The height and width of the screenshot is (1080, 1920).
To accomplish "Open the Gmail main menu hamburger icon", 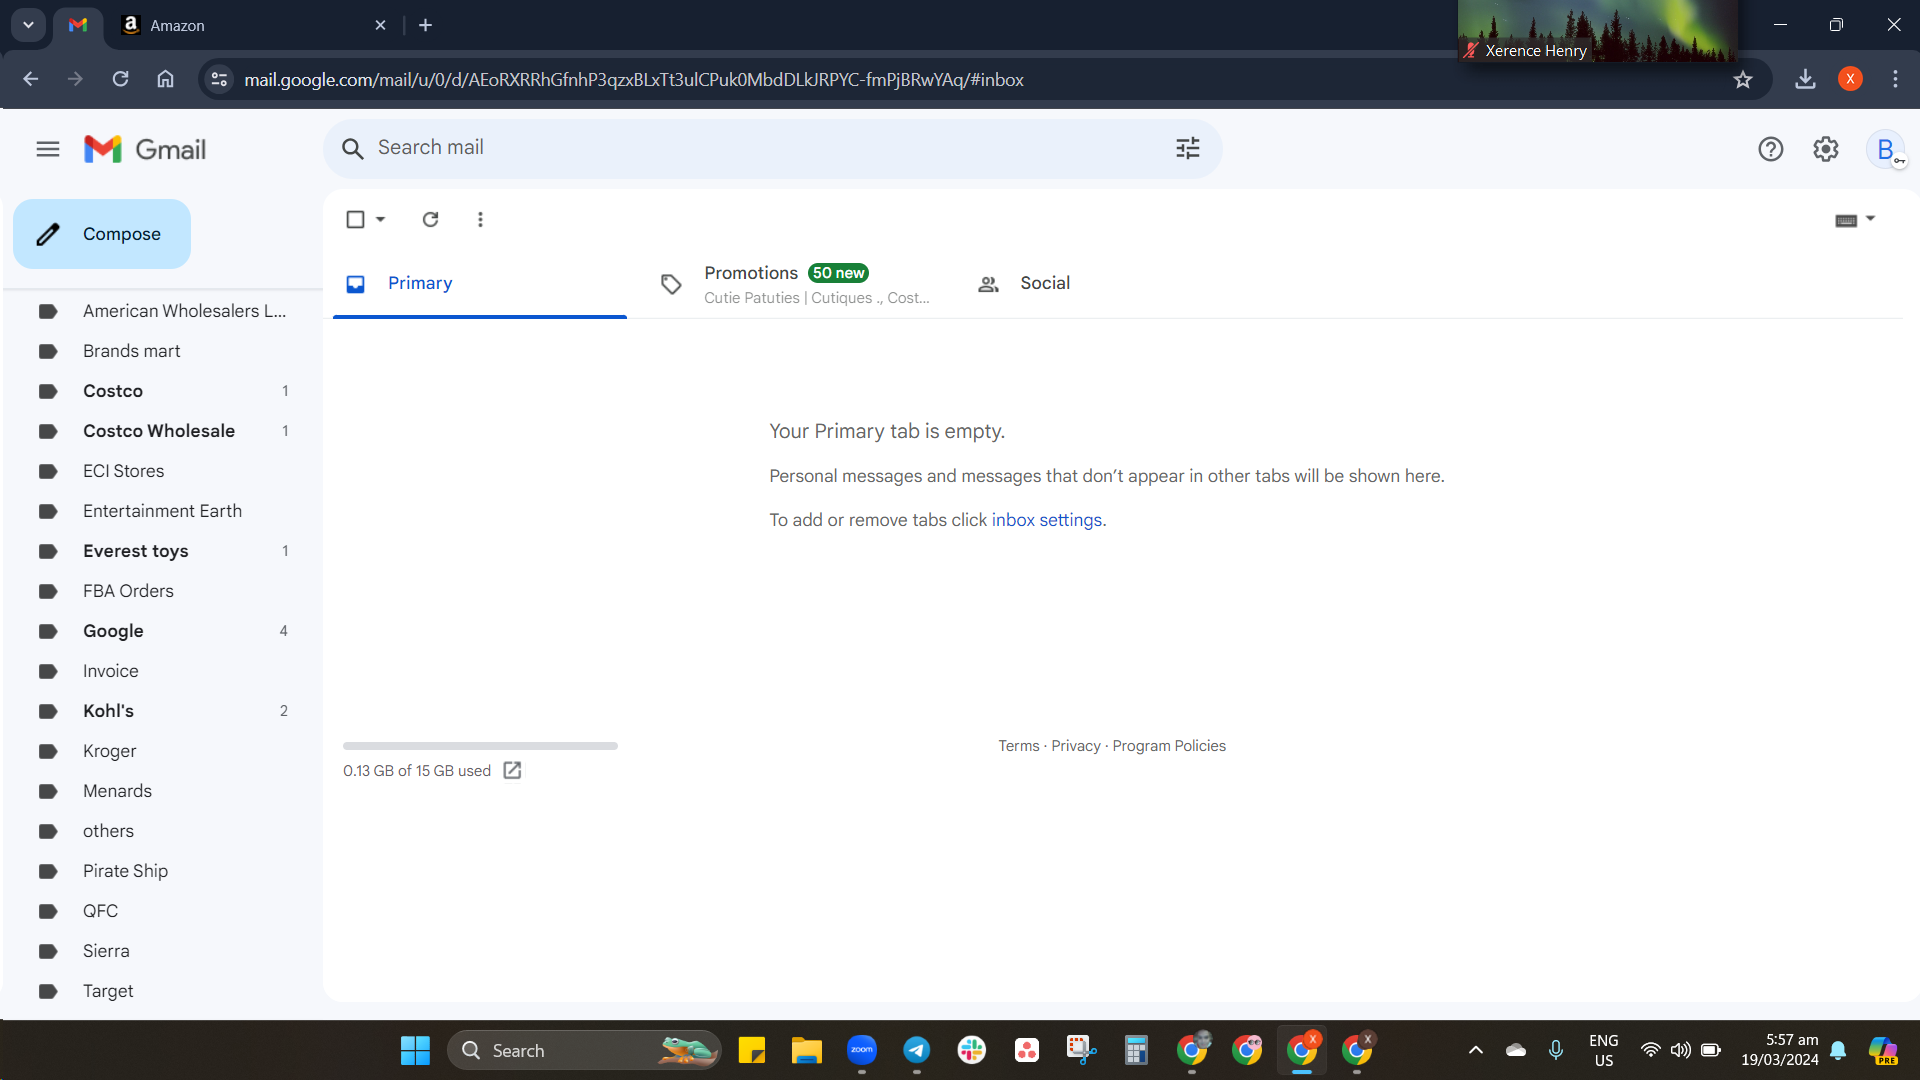I will (48, 149).
